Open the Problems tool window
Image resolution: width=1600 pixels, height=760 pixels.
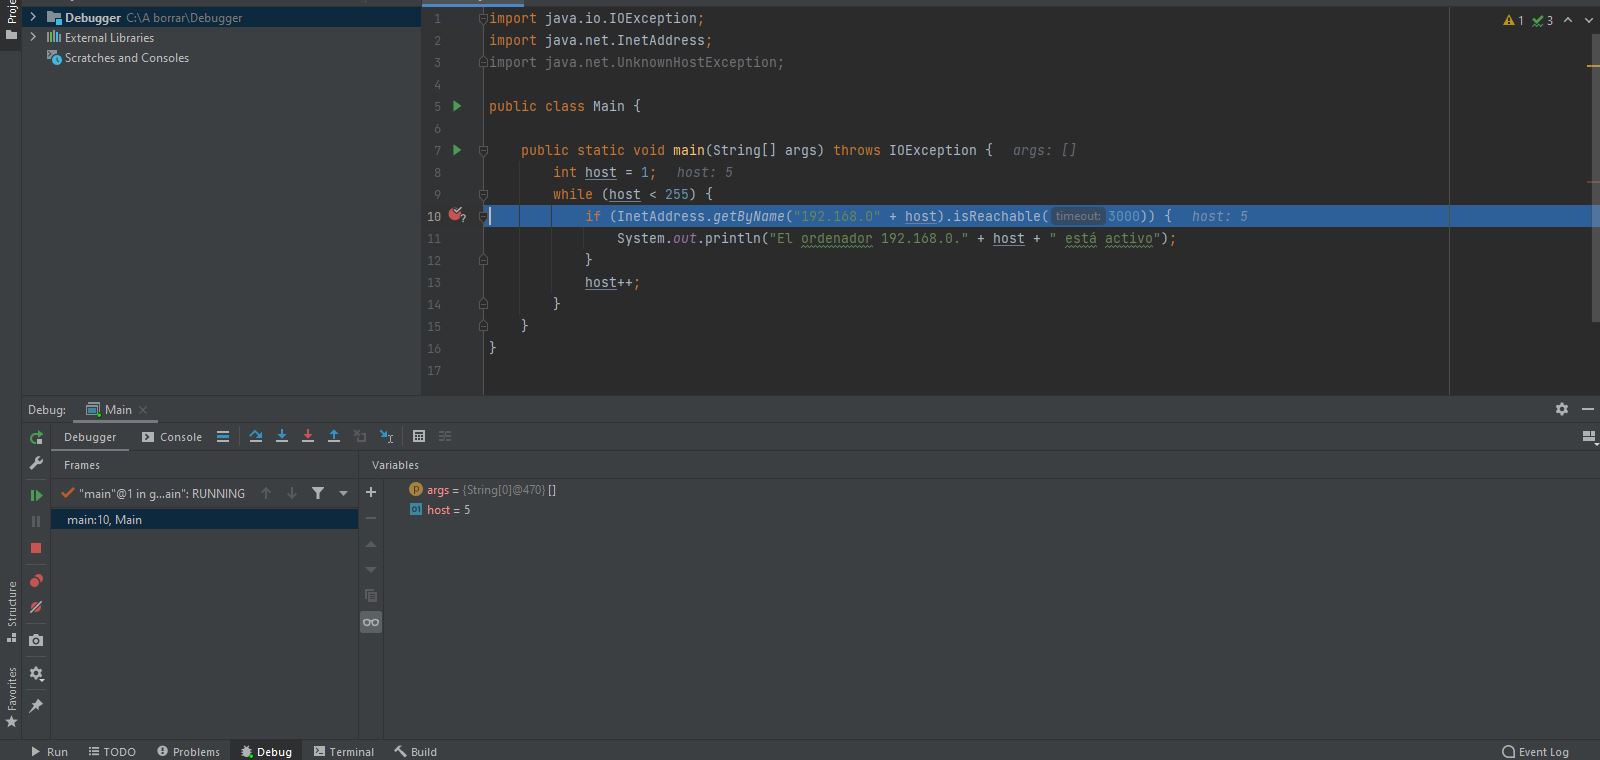[188, 751]
